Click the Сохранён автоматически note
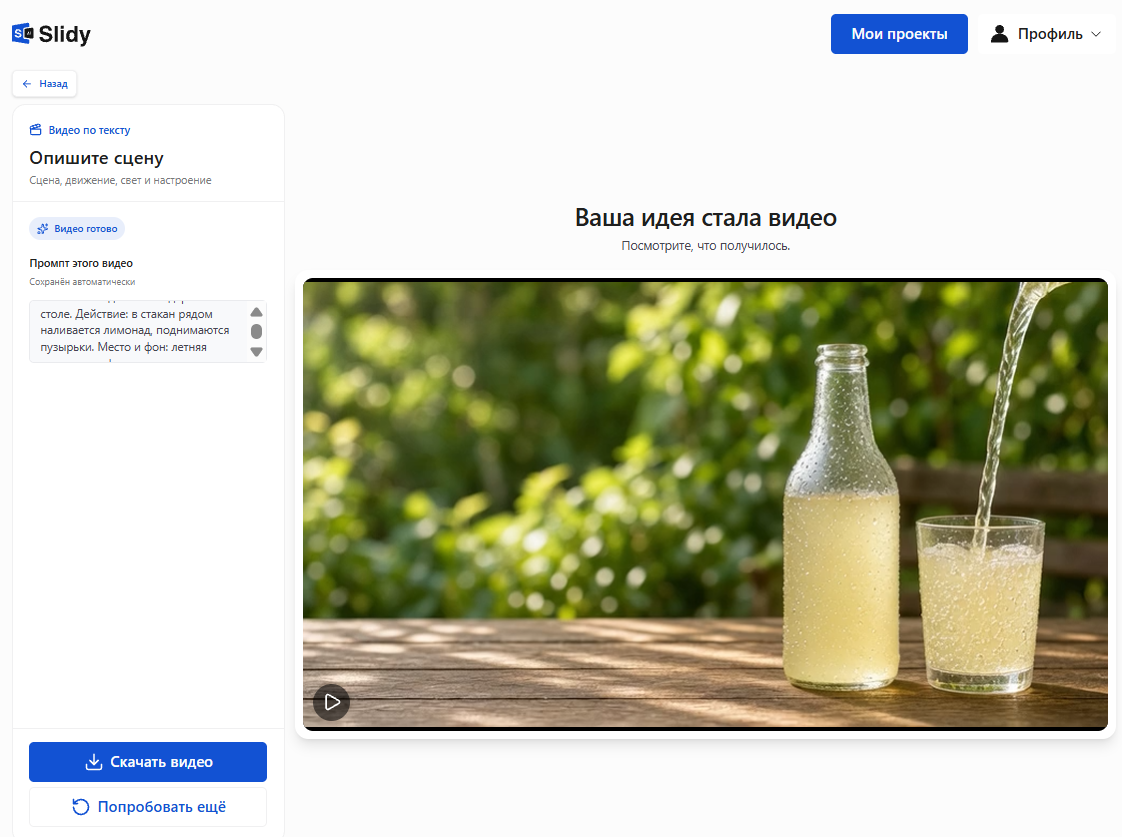 [82, 282]
